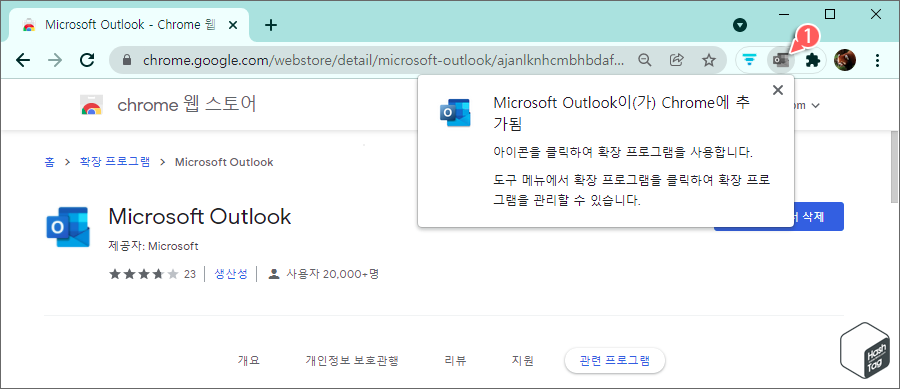Click the Outlook icon in the popup
The height and width of the screenshot is (389, 900).
click(x=455, y=112)
